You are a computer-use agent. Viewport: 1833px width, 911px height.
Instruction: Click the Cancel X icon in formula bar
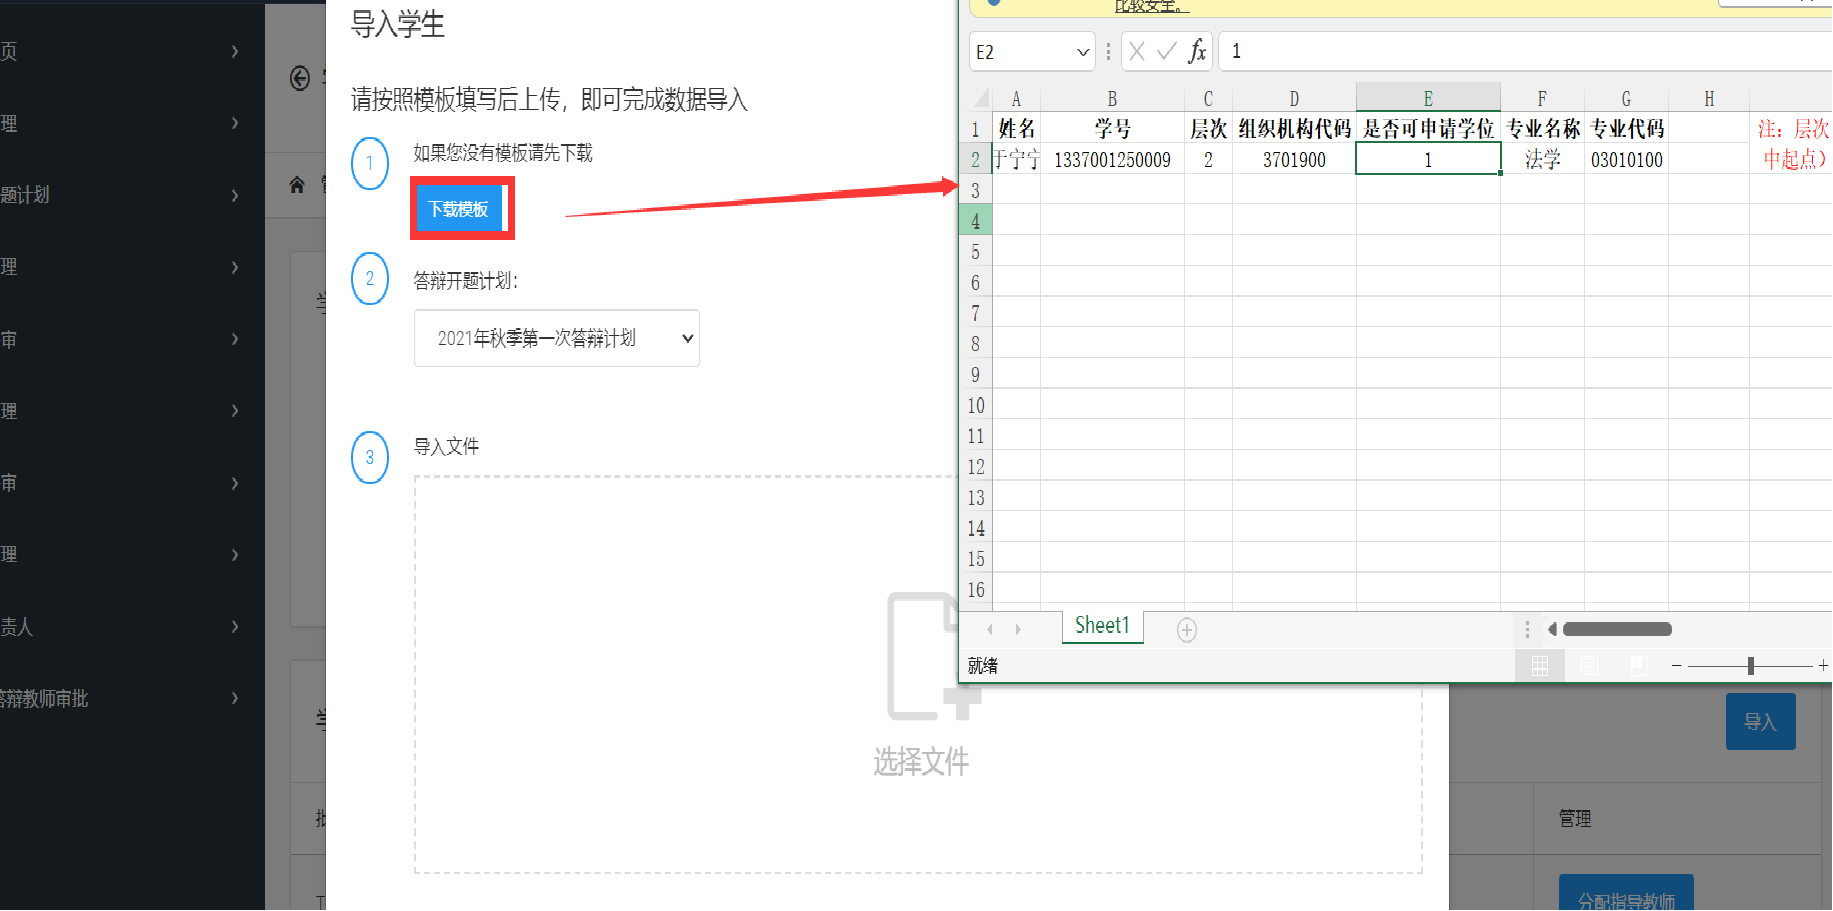[x=1137, y=51]
